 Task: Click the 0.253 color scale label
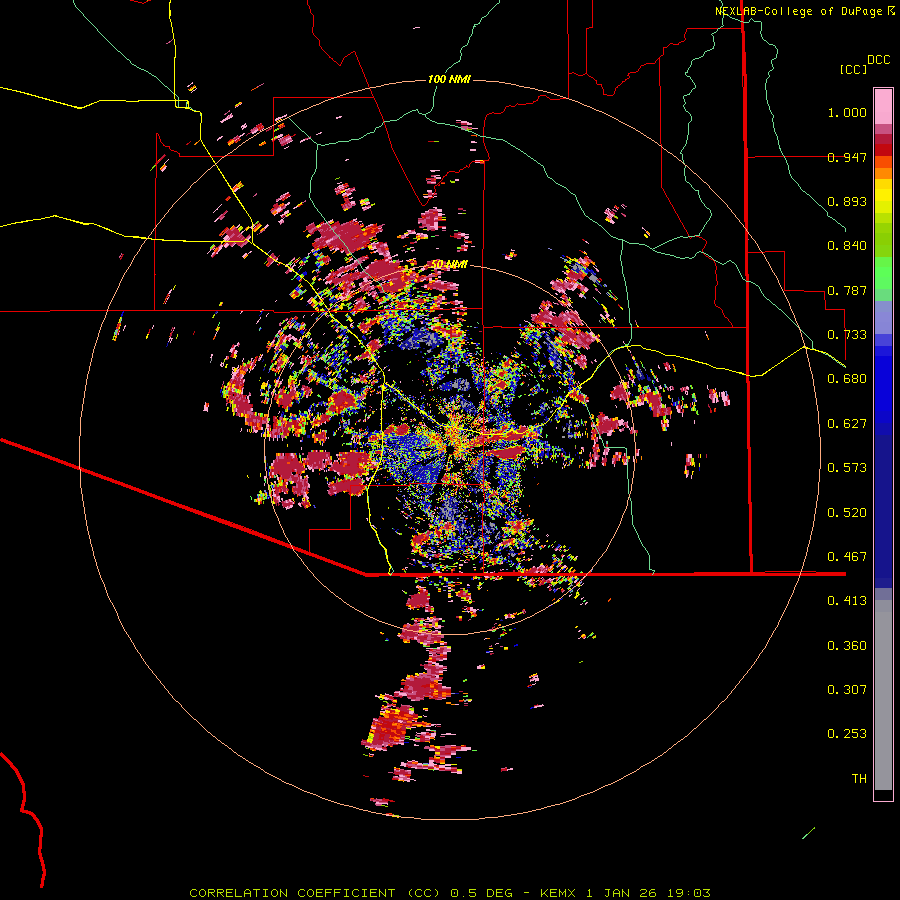click(x=847, y=734)
